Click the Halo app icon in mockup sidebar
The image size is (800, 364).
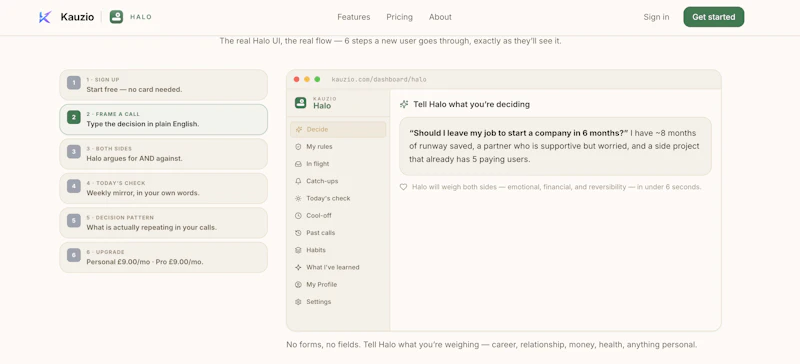point(301,103)
